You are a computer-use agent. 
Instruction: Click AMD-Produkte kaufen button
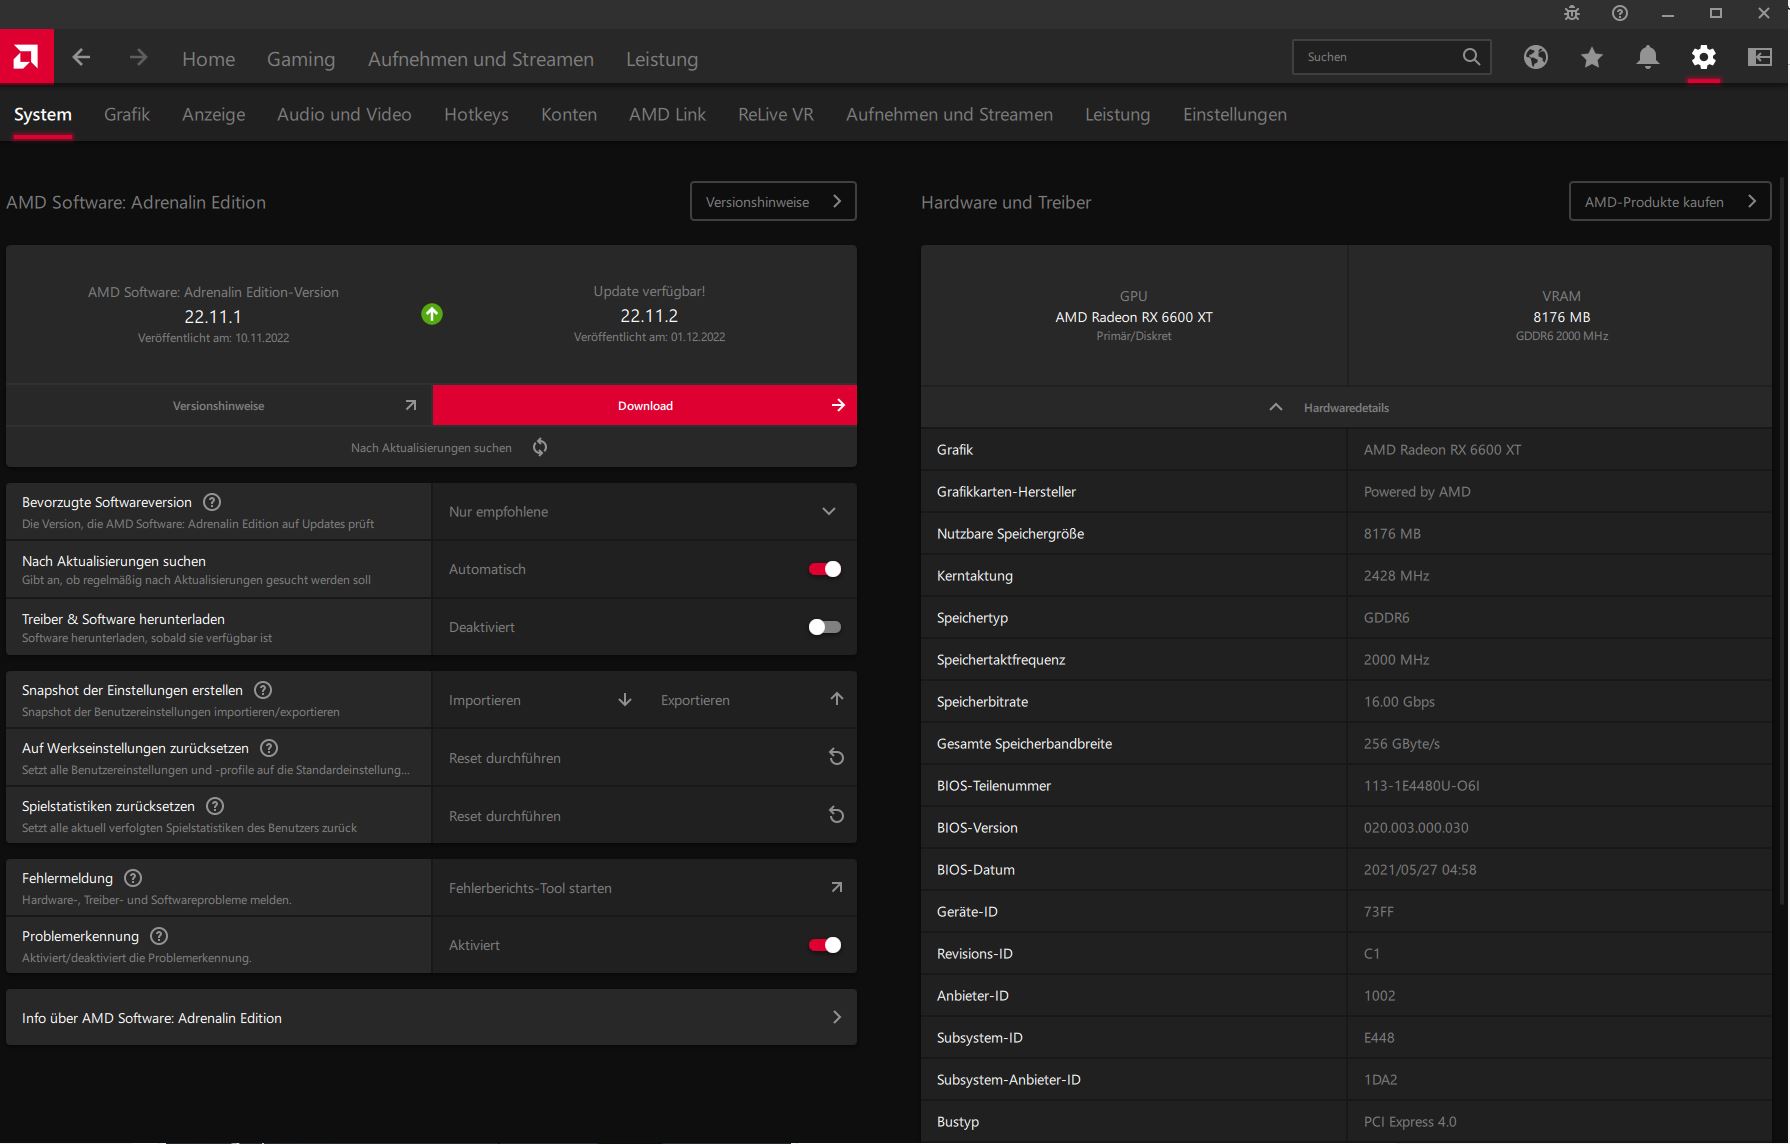[x=1669, y=202]
